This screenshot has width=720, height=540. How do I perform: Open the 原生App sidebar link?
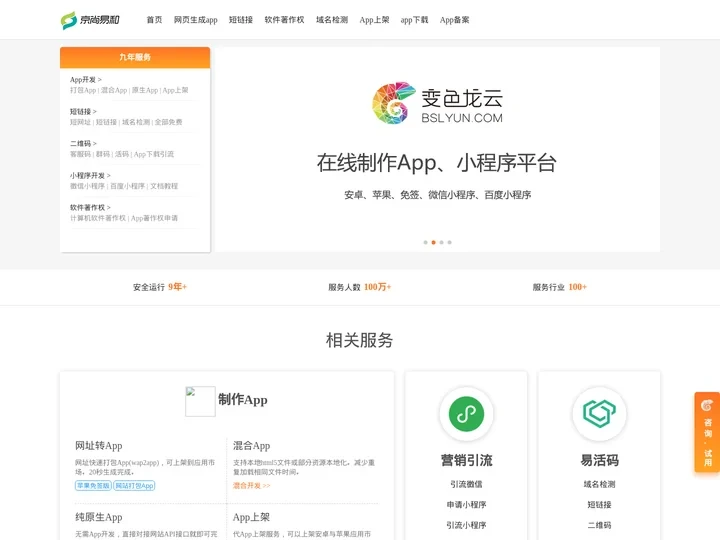pos(145,90)
